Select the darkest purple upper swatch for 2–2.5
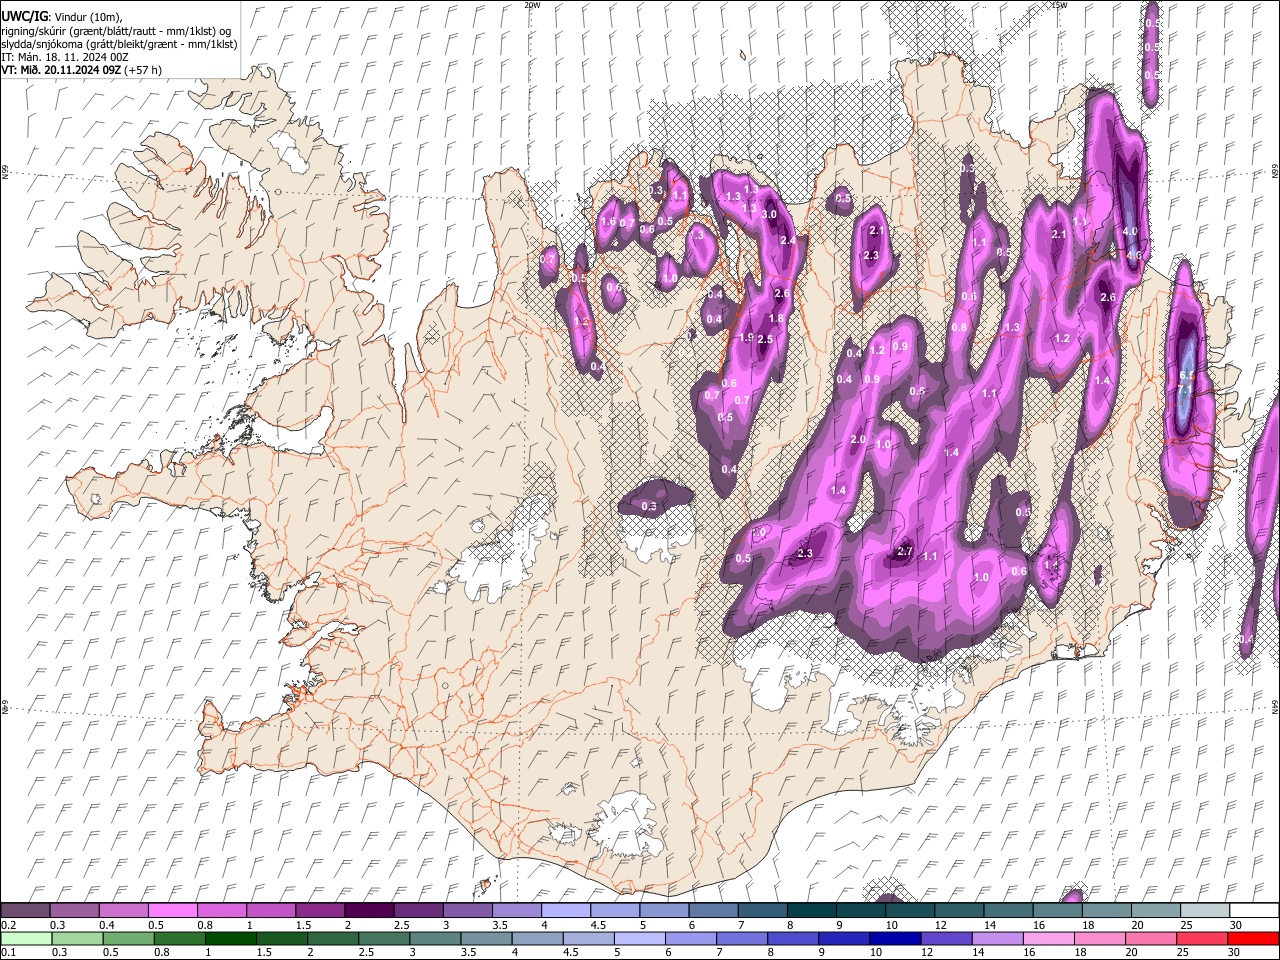The image size is (1280, 960). pyautogui.click(x=369, y=910)
